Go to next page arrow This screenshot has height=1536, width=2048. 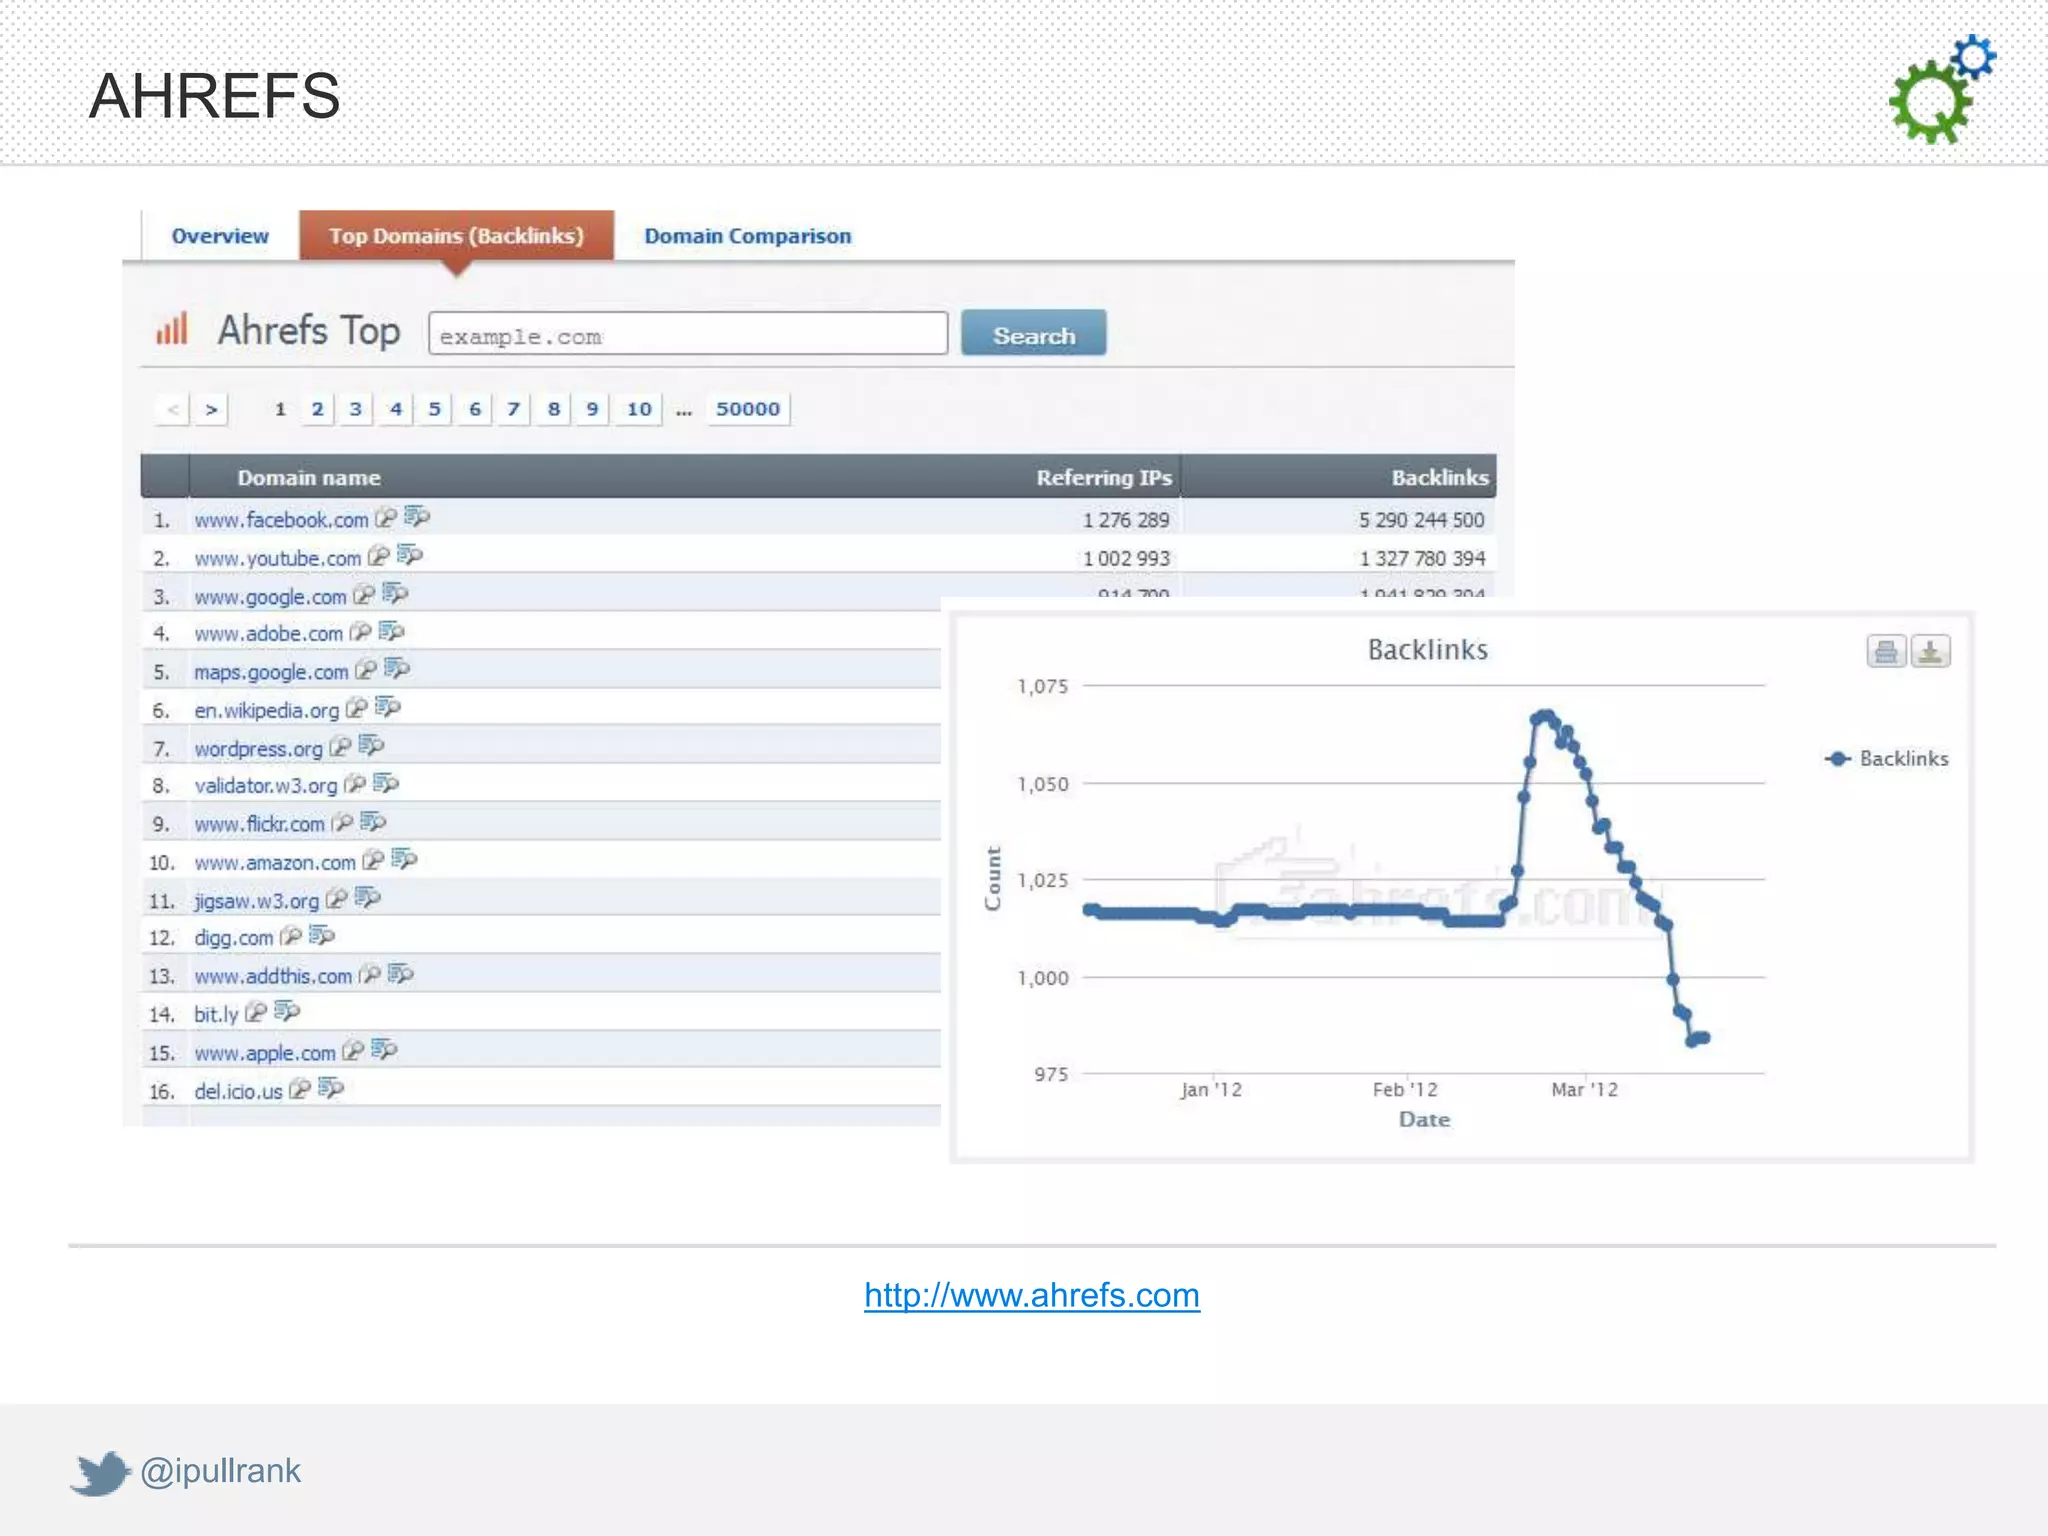[x=211, y=409]
